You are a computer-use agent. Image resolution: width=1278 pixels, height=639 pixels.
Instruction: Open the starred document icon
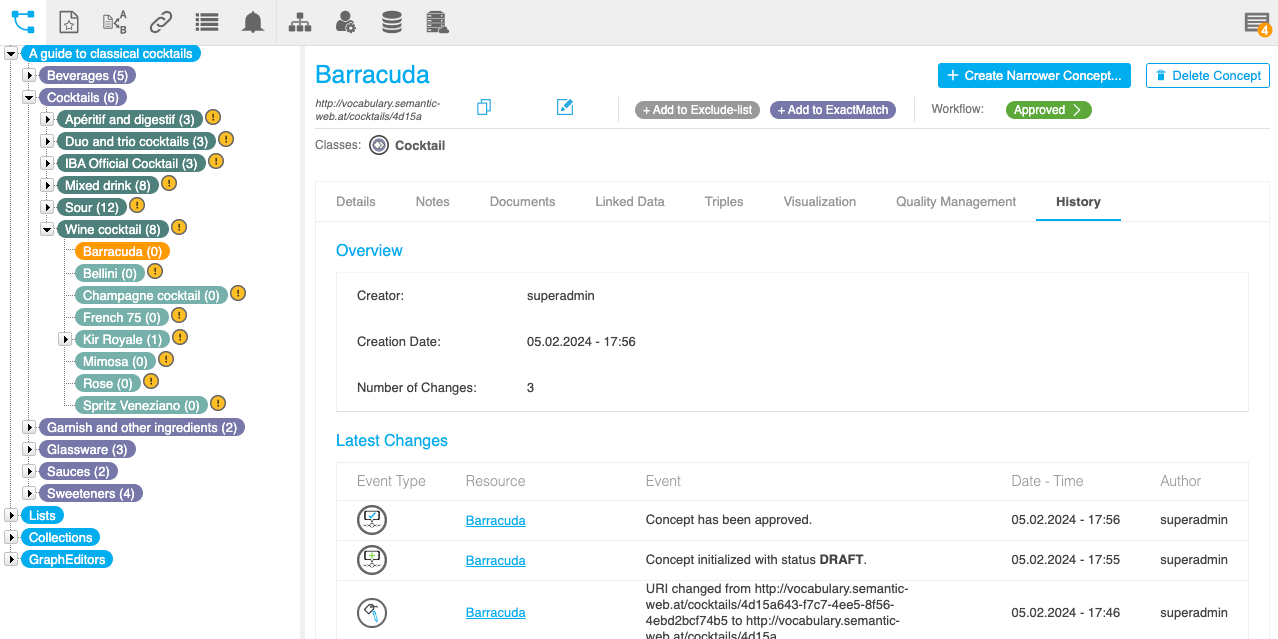68,22
